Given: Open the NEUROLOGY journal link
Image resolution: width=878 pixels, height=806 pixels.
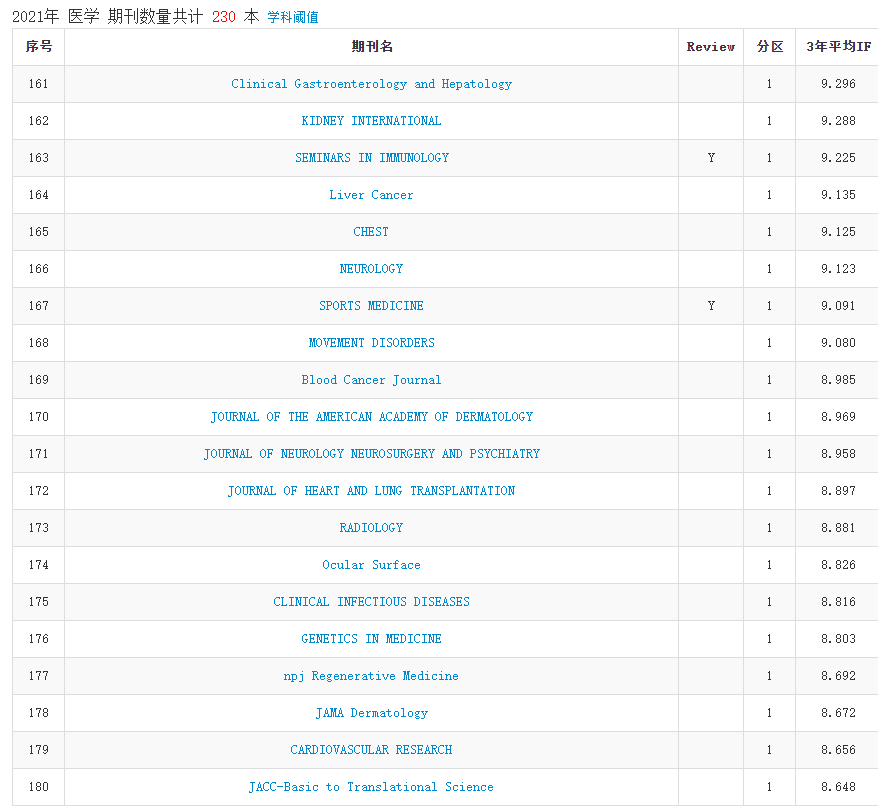Looking at the screenshot, I should [x=371, y=269].
